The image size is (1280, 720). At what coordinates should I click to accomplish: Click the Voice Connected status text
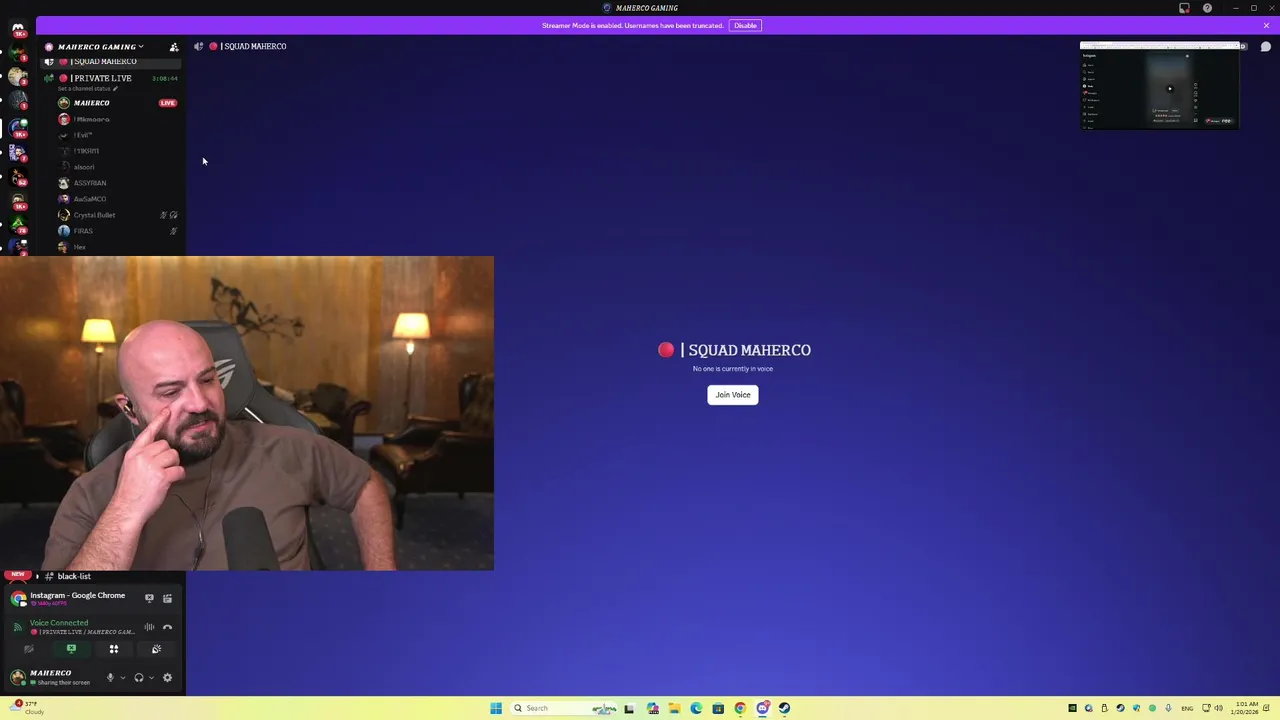(x=59, y=623)
